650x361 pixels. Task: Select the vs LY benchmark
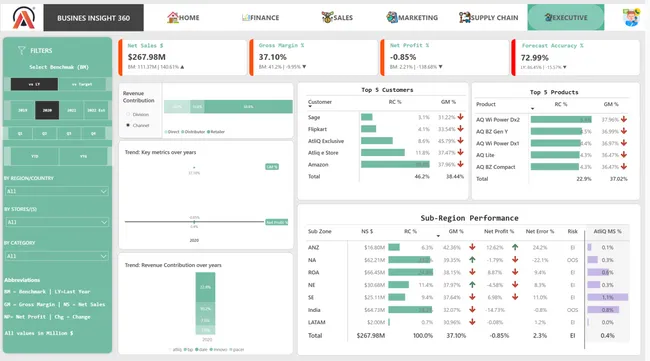point(34,84)
